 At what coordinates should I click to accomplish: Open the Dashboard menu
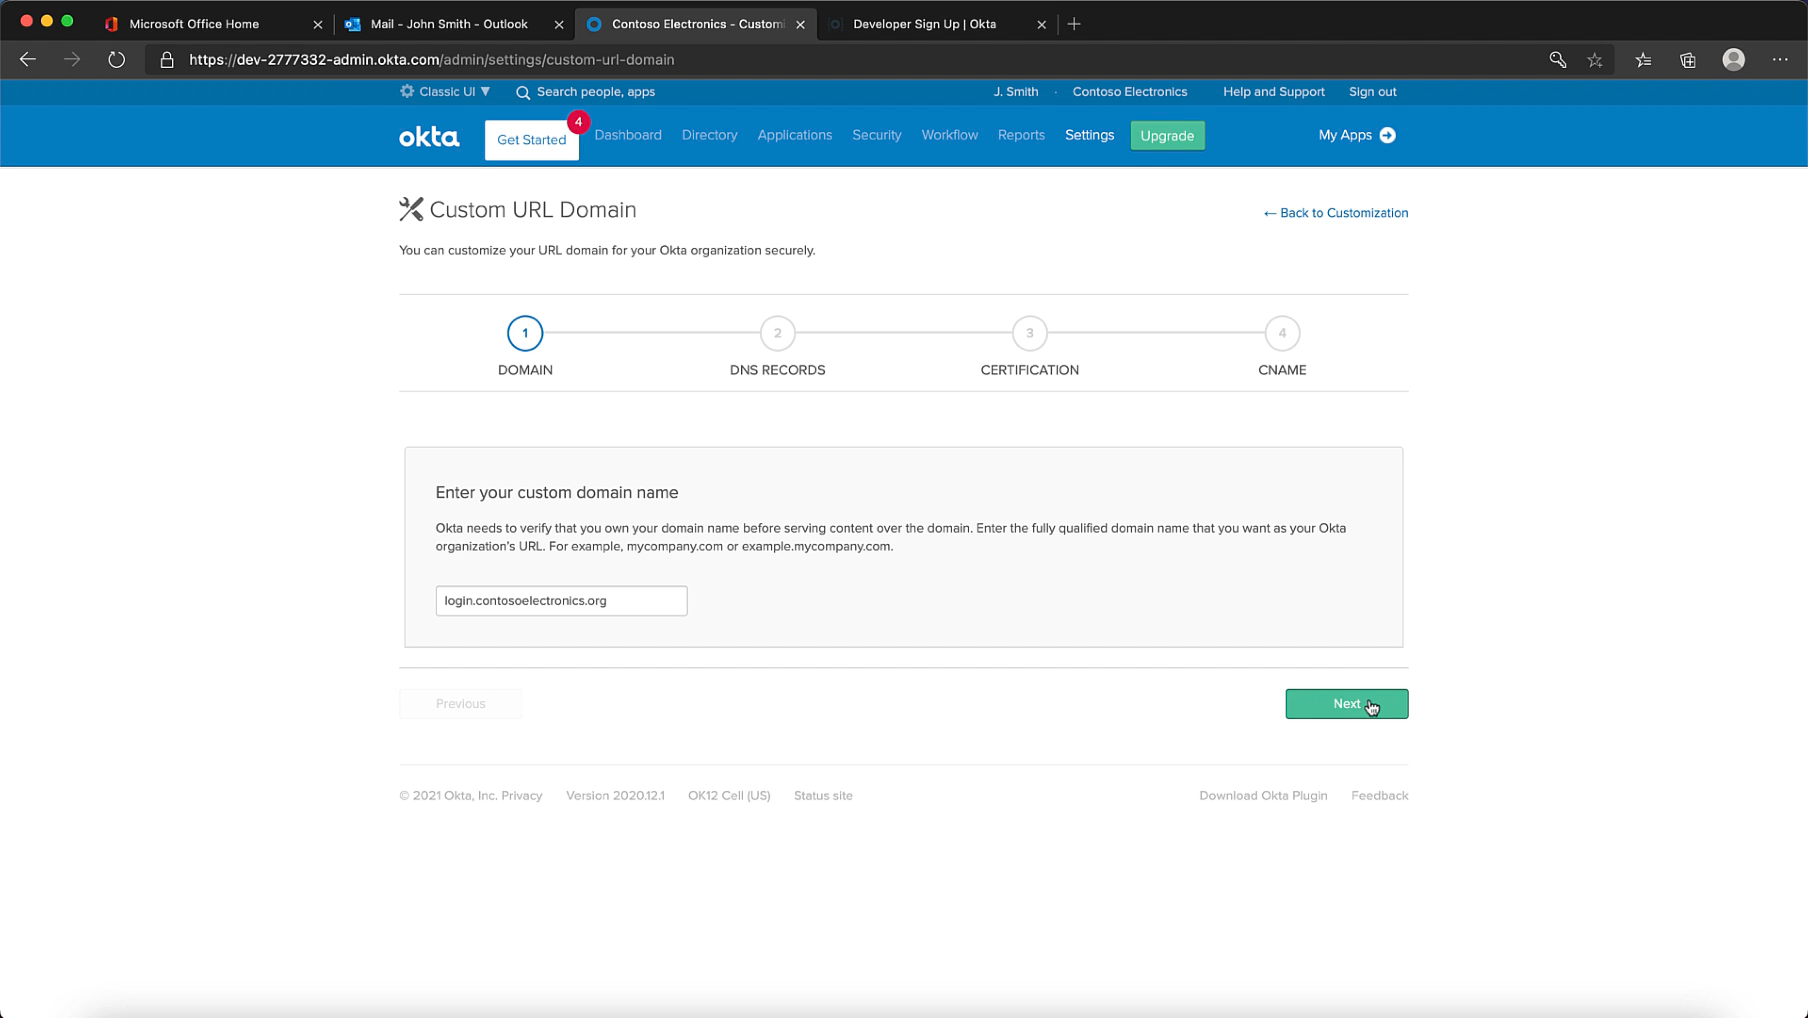[x=628, y=135]
